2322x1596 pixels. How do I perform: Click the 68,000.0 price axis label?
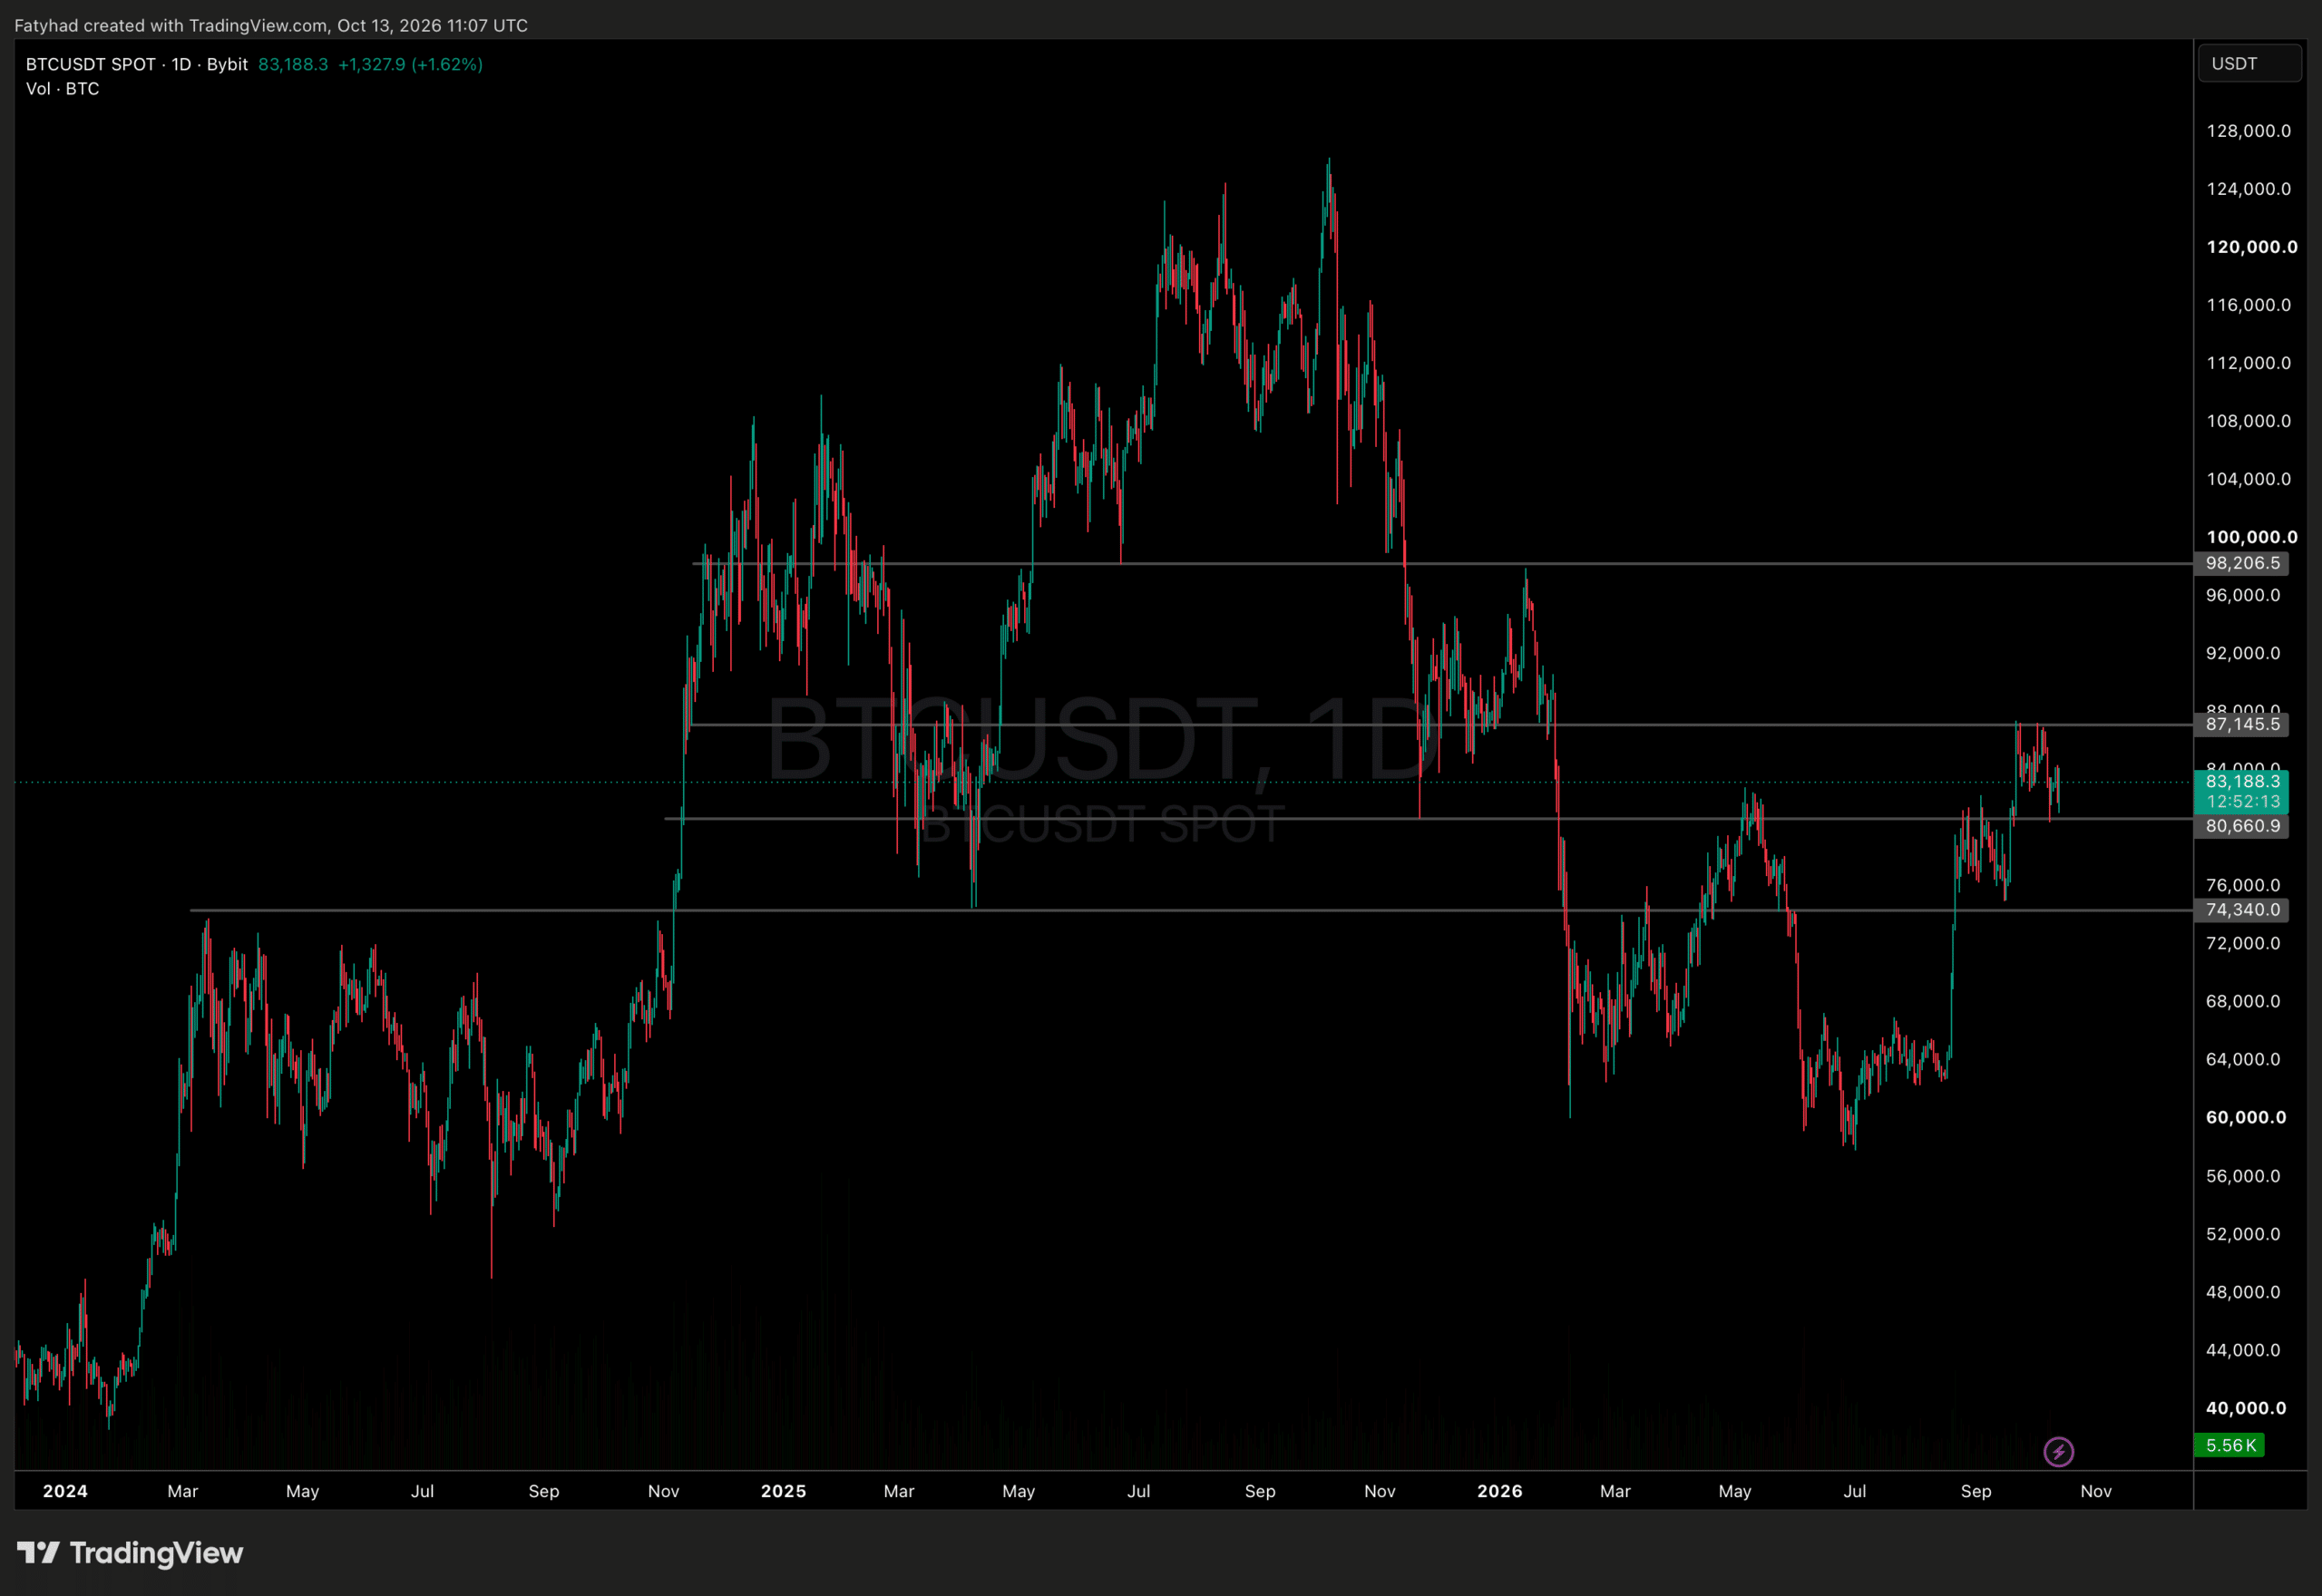click(x=2243, y=1001)
